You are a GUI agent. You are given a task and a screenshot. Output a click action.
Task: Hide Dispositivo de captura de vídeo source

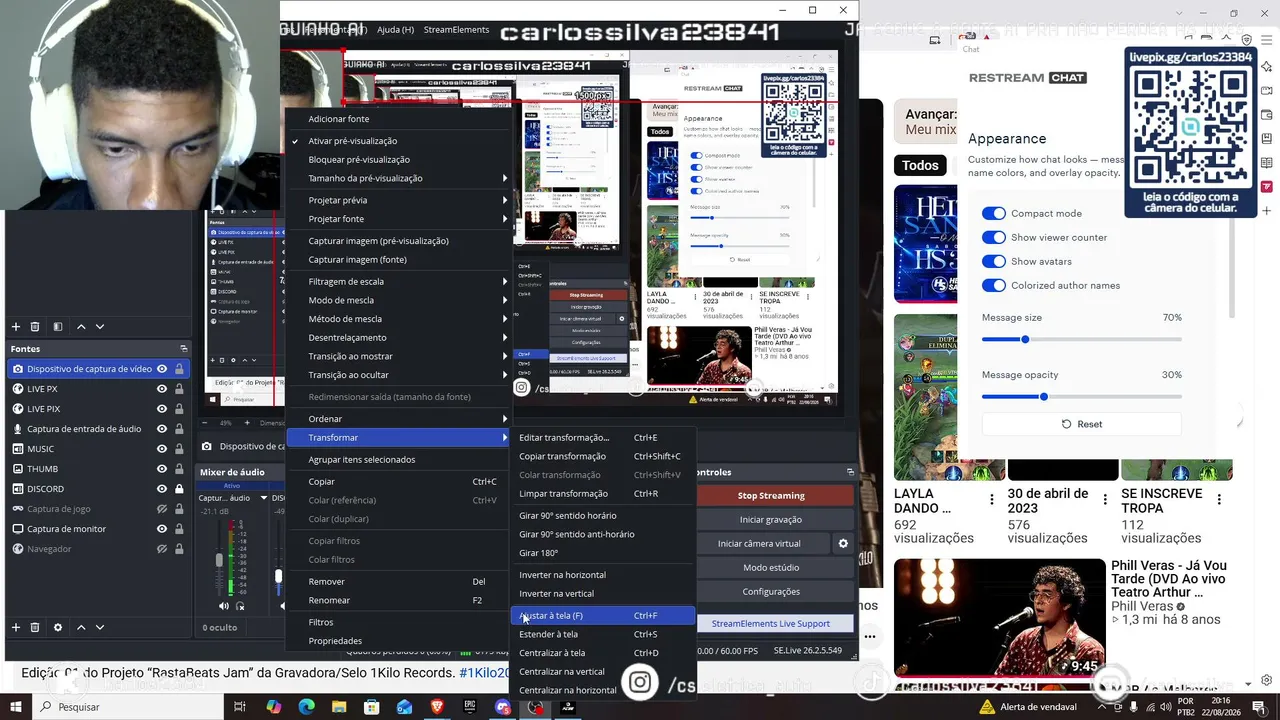click(x=162, y=369)
